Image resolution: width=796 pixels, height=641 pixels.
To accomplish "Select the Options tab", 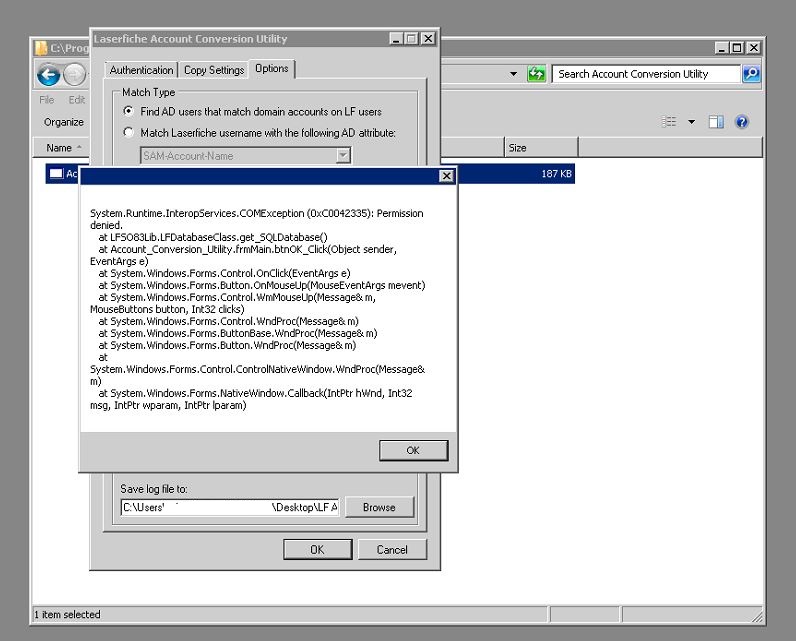I will point(272,69).
